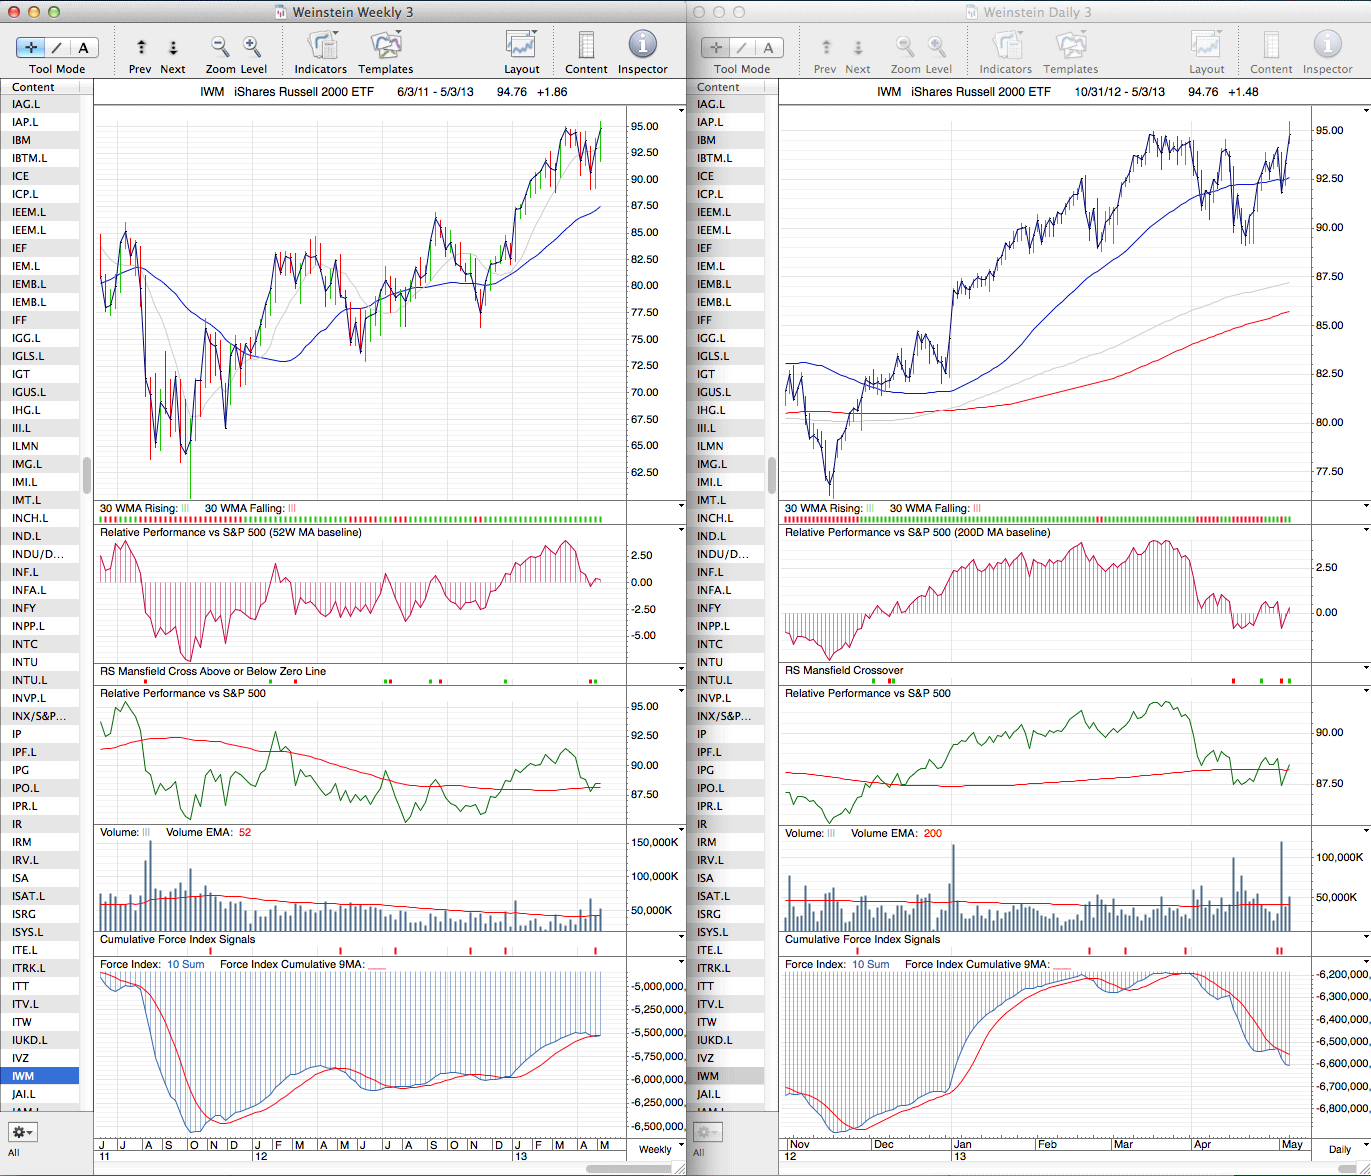Select the text annotation tool in Weekly window
1371x1176 pixels.
[x=83, y=47]
